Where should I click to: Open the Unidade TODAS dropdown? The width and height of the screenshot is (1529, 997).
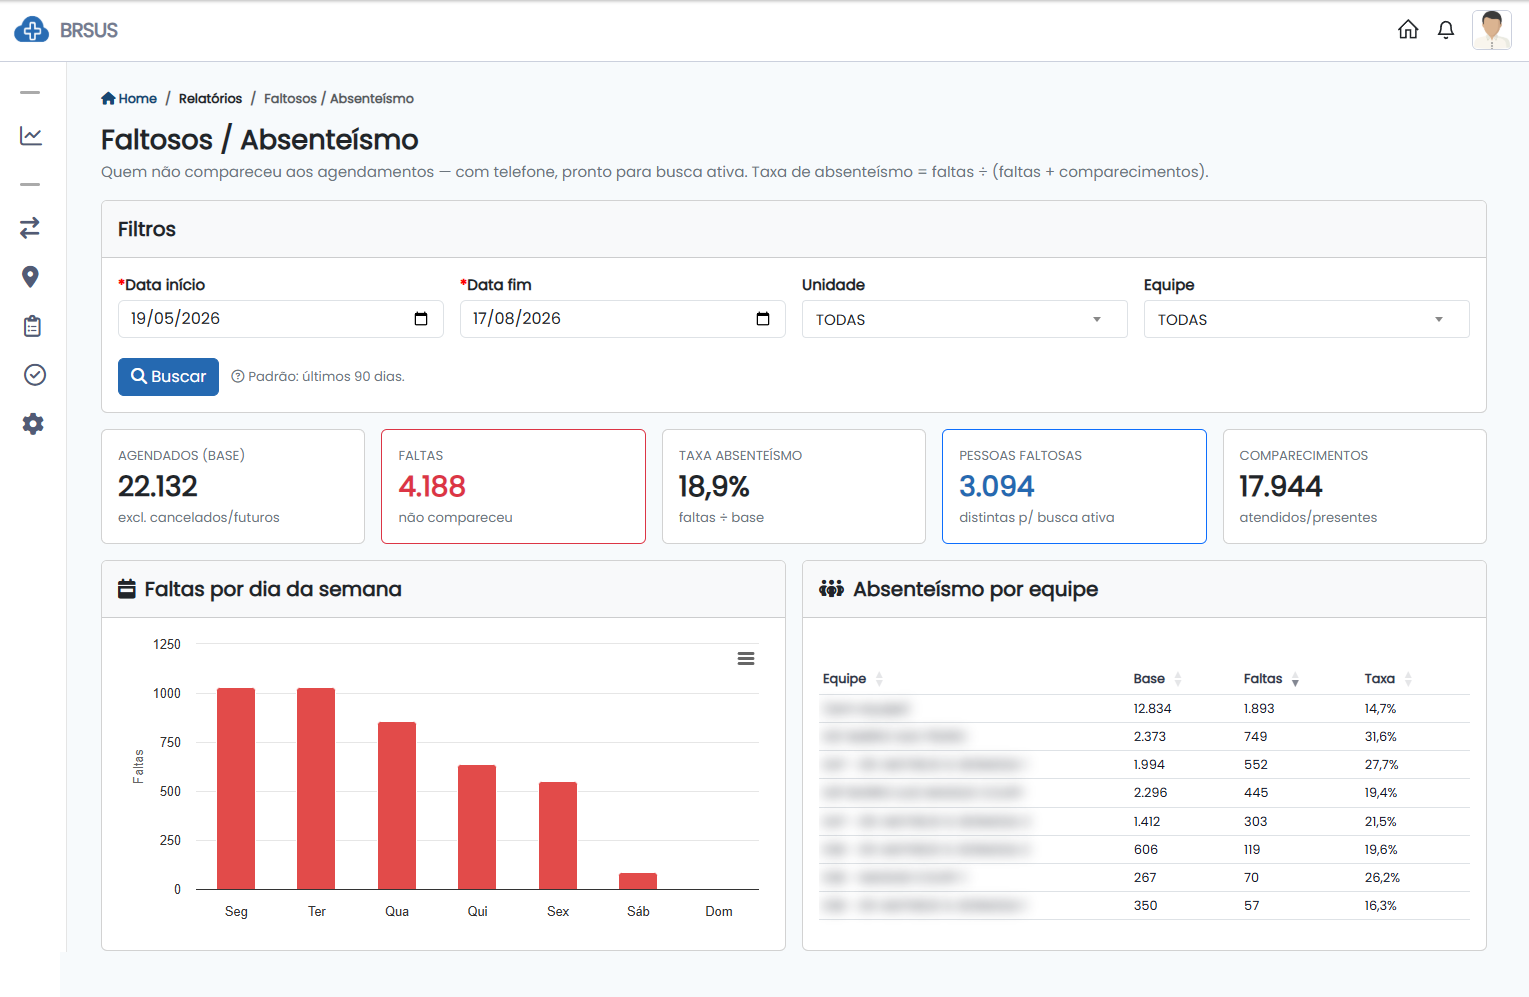pos(964,319)
